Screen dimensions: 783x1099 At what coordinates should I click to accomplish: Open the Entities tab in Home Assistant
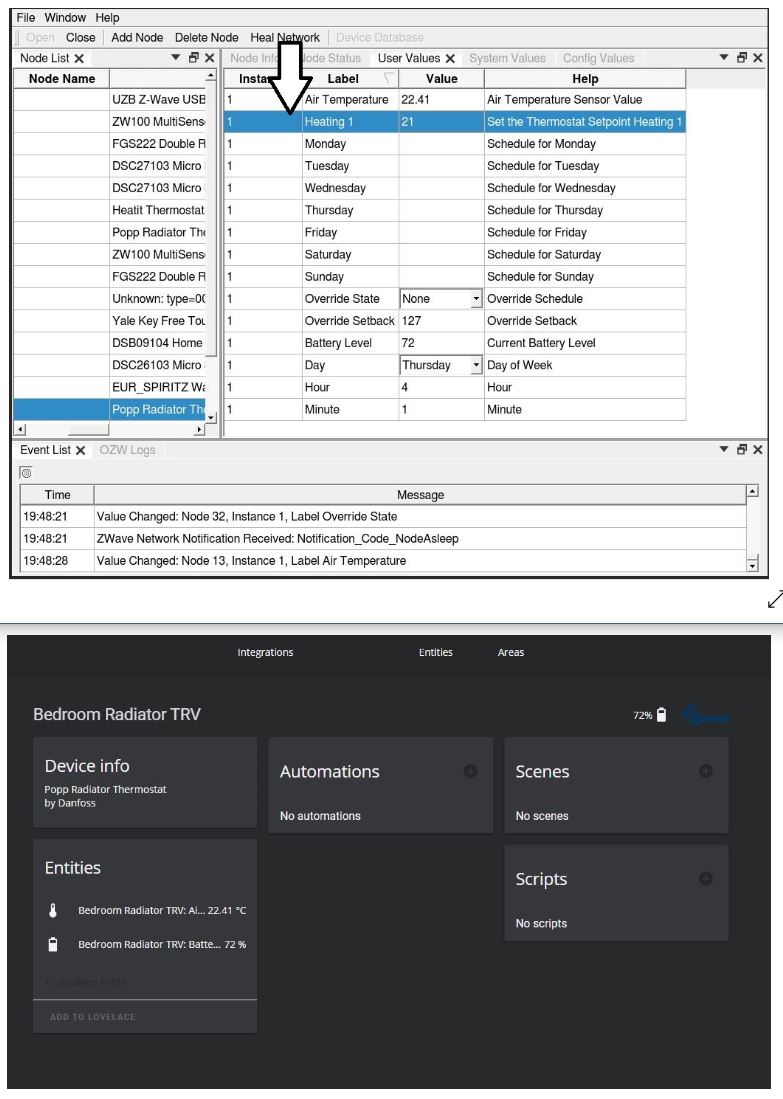pos(435,653)
